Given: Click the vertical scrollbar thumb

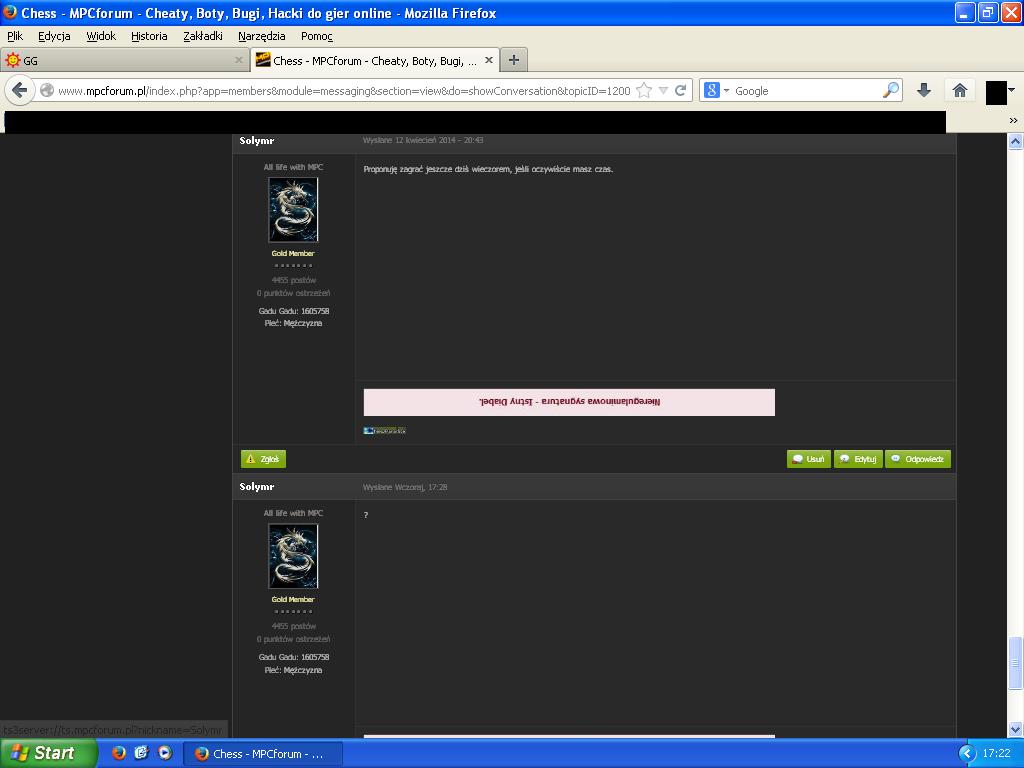Looking at the screenshot, I should coord(1015,663).
